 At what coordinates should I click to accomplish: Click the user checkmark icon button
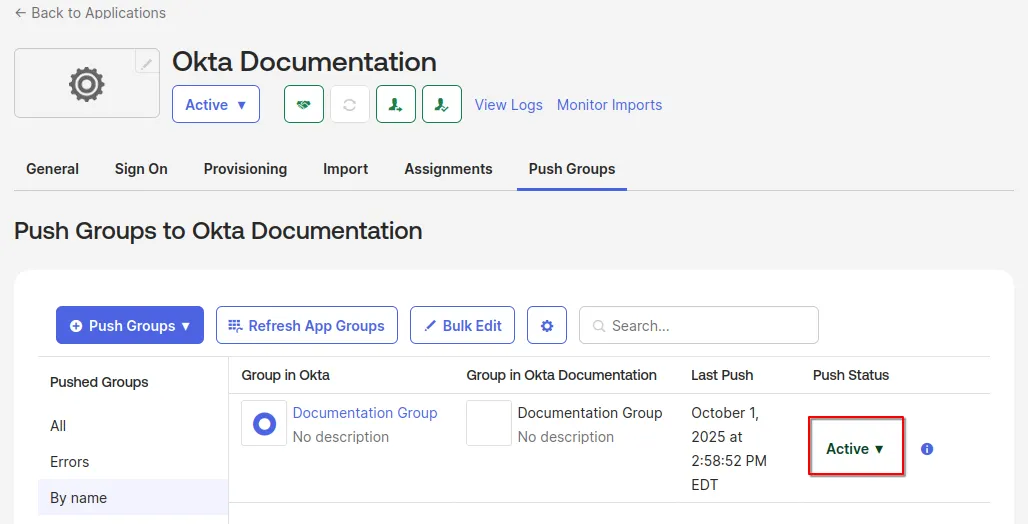pyautogui.click(x=442, y=104)
